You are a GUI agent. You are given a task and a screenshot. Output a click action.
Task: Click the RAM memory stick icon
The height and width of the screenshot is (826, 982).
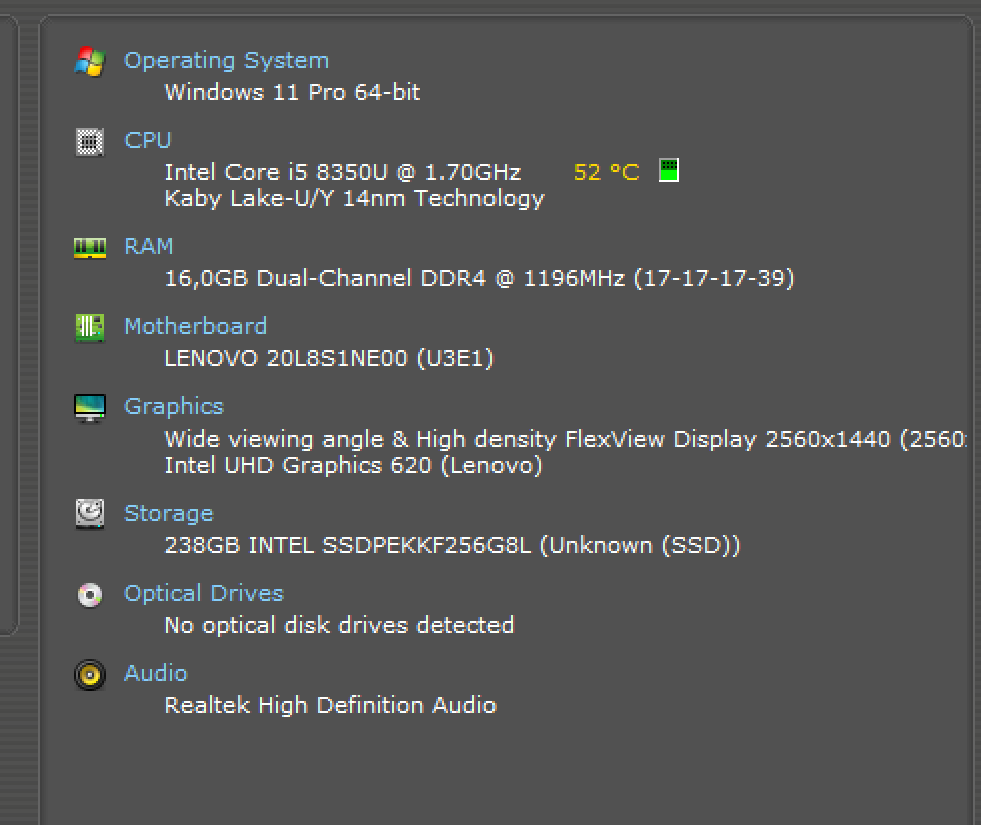coord(89,246)
